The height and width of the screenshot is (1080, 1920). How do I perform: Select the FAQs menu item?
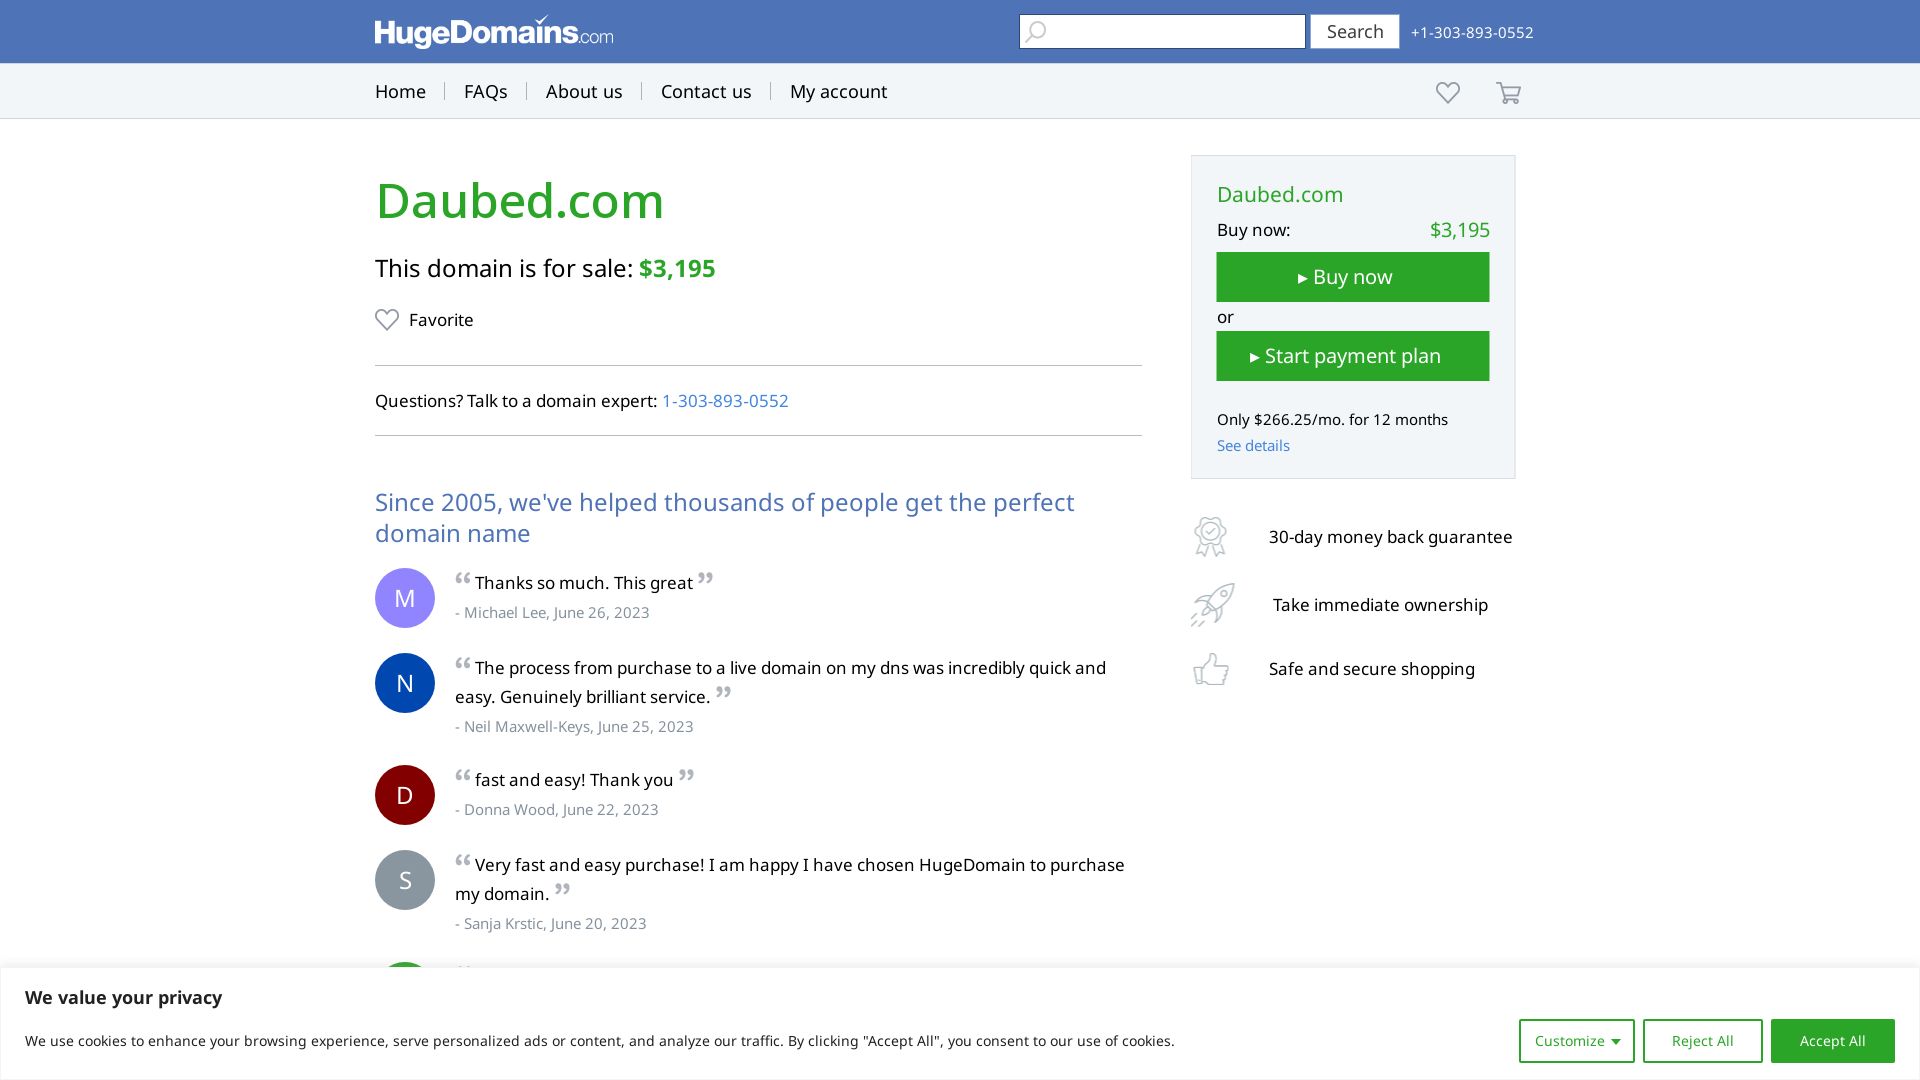pos(485,91)
